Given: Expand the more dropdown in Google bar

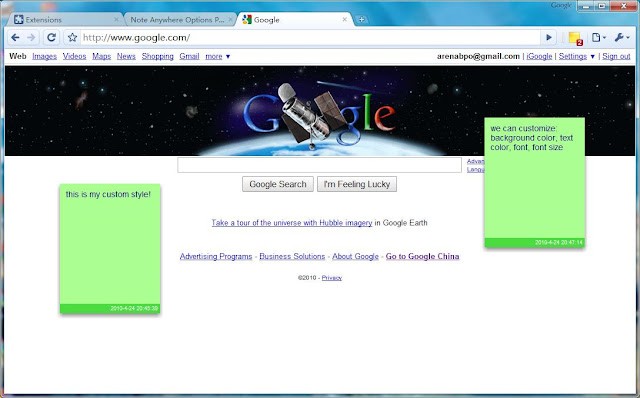Looking at the screenshot, I should tap(218, 56).
